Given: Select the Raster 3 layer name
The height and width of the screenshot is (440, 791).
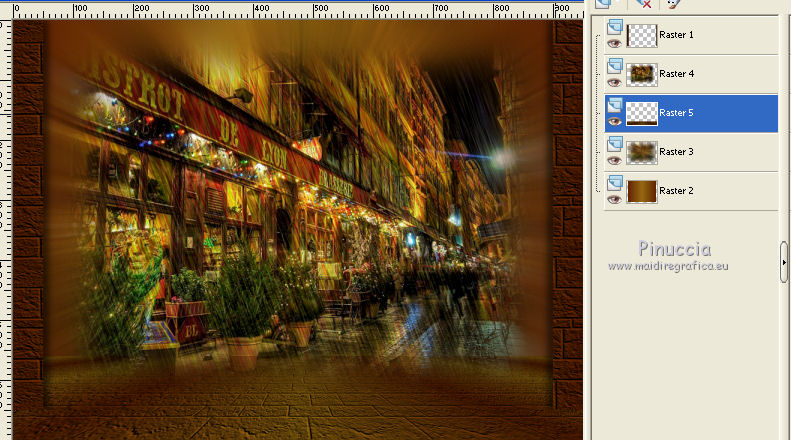Looking at the screenshot, I should tap(677, 152).
